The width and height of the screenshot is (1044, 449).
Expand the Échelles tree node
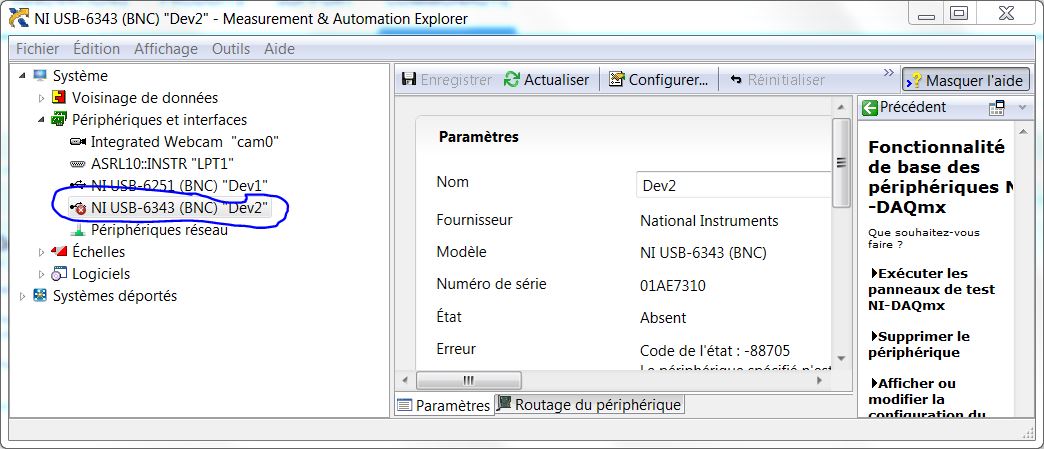[x=41, y=252]
